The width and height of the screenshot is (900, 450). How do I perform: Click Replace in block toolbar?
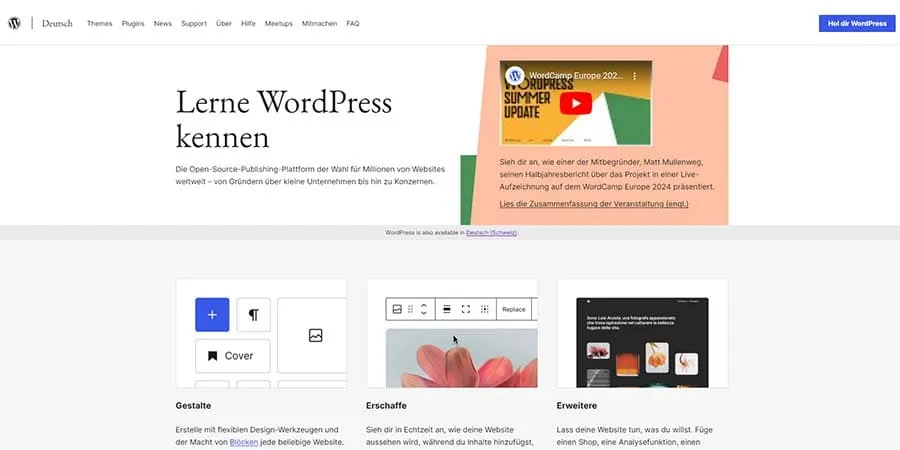point(514,309)
